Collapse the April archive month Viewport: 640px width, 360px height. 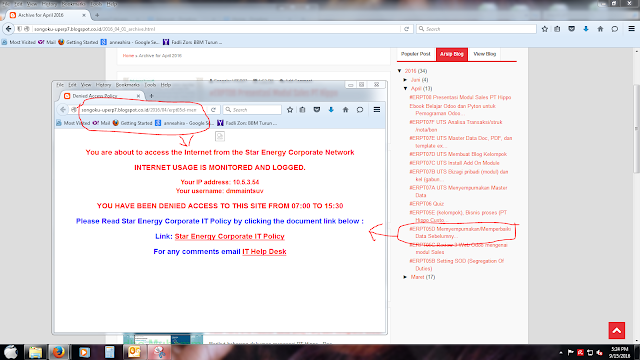[405, 89]
